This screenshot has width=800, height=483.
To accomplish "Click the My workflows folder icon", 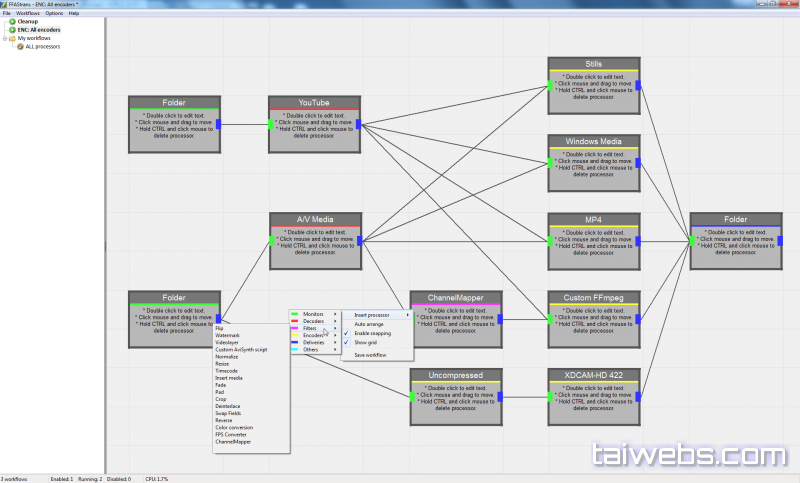I will [x=13, y=38].
